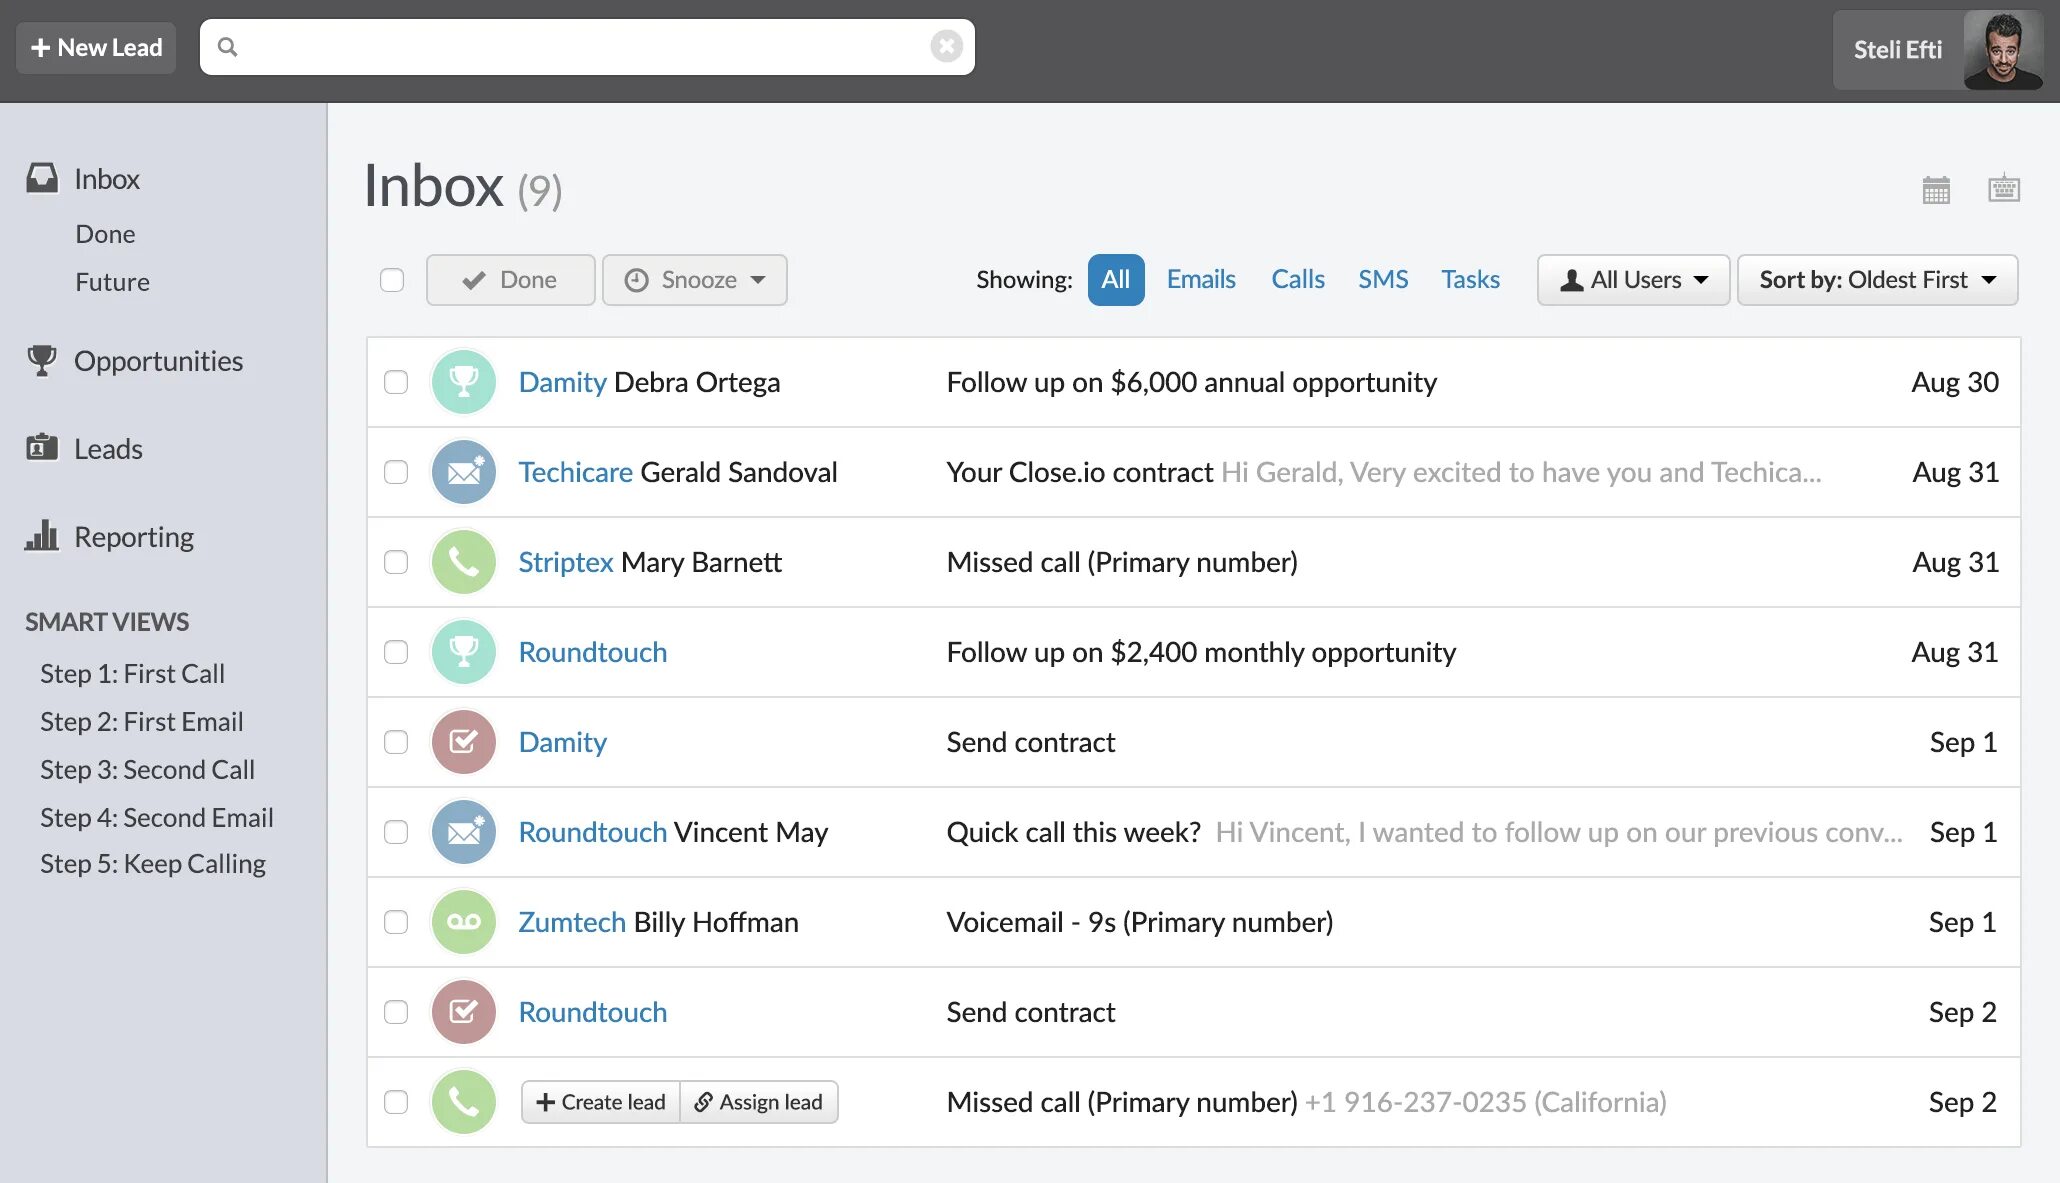Click the Create lead button for unknown caller
This screenshot has height=1183, width=2060.
point(601,1101)
